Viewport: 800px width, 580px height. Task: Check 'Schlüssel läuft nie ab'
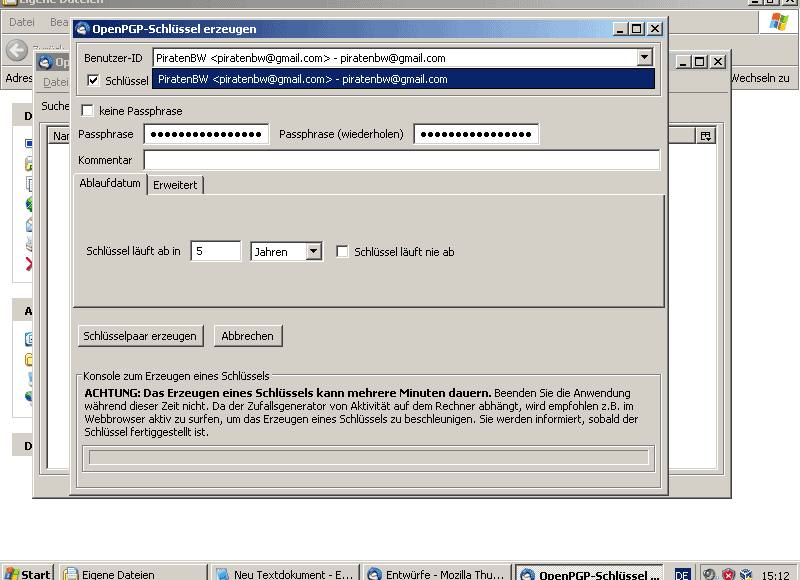(x=342, y=251)
